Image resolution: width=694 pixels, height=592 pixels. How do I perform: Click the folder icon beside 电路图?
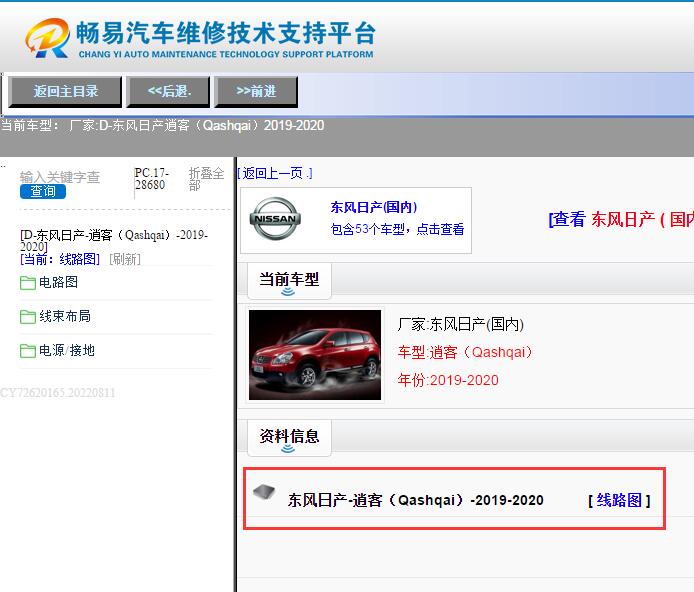28,283
